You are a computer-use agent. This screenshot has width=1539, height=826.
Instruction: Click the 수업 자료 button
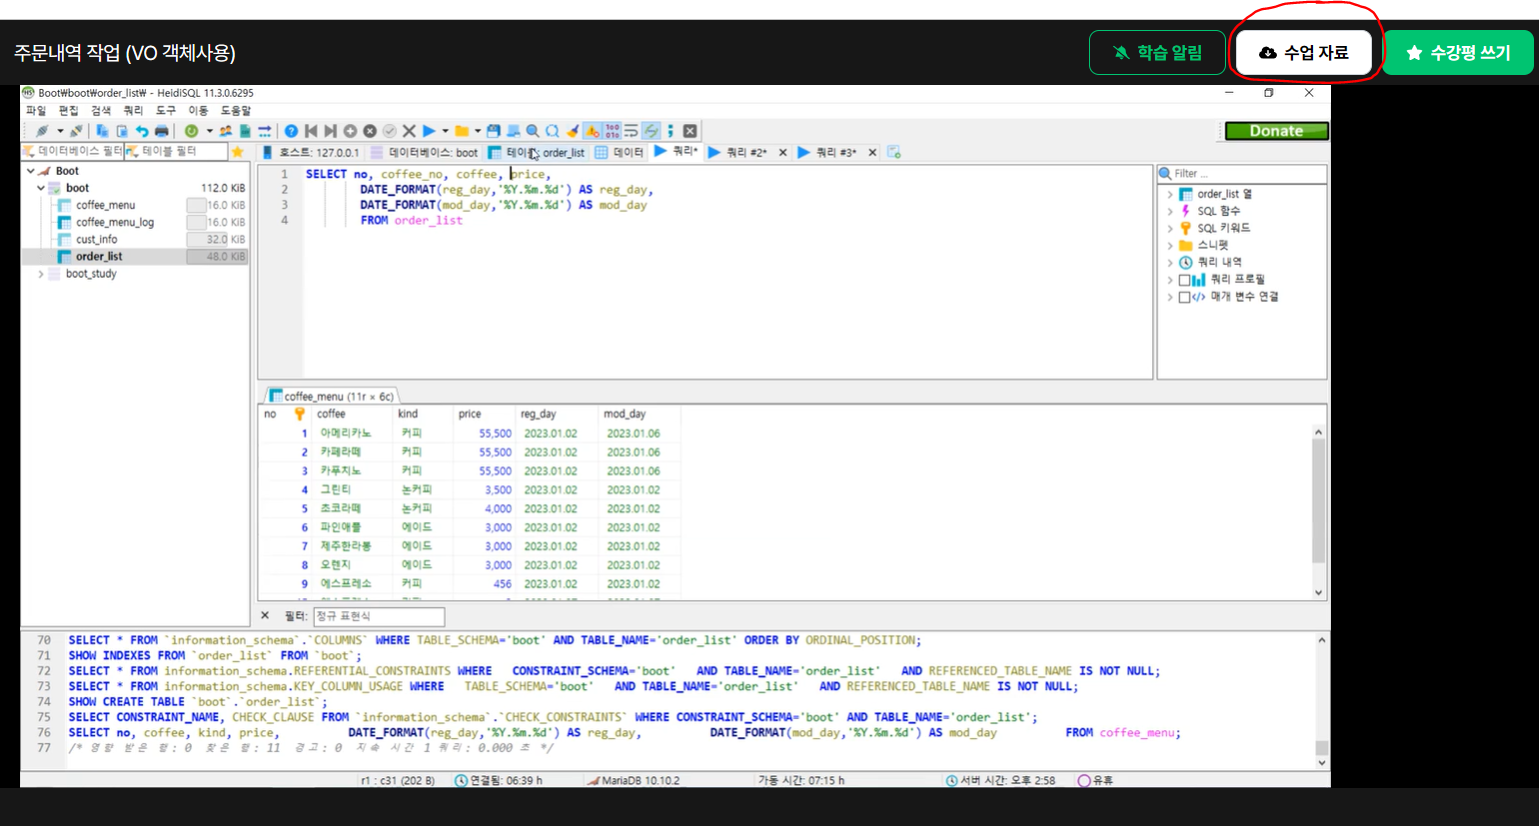click(x=1304, y=52)
